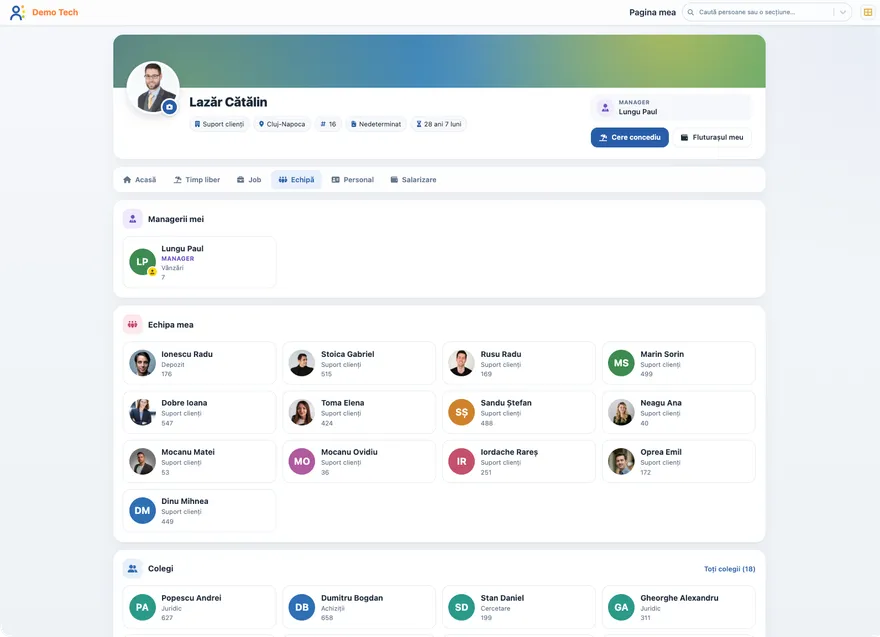Click the MO avatar of Mocanu Ovidiu

(x=302, y=461)
